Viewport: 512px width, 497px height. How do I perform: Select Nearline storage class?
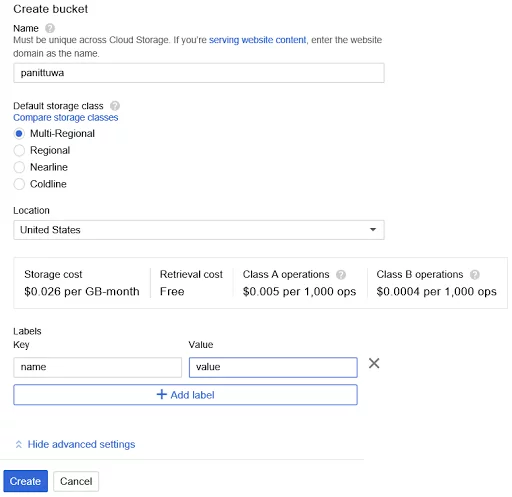coord(19,167)
